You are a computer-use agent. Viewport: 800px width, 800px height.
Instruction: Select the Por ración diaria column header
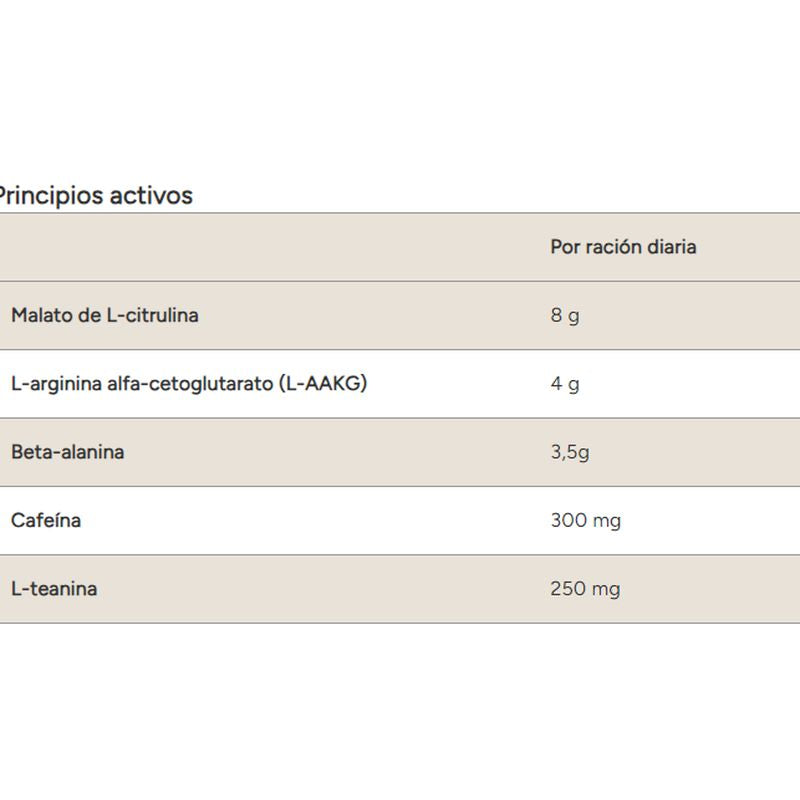622,246
